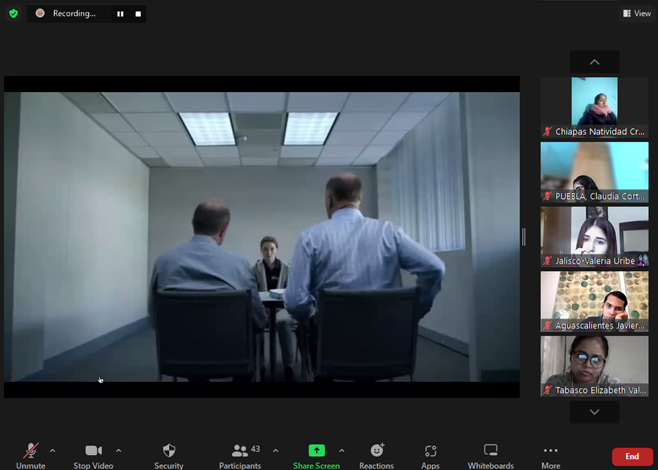Open share screen options chevron
The width and height of the screenshot is (658, 470).
coord(342,451)
